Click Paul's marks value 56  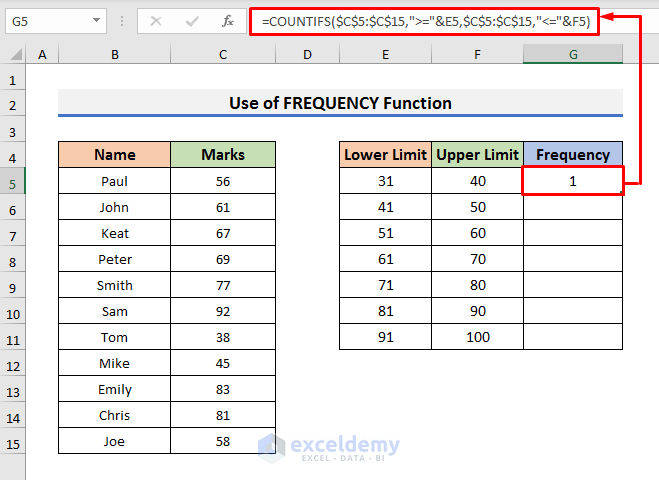(x=223, y=181)
